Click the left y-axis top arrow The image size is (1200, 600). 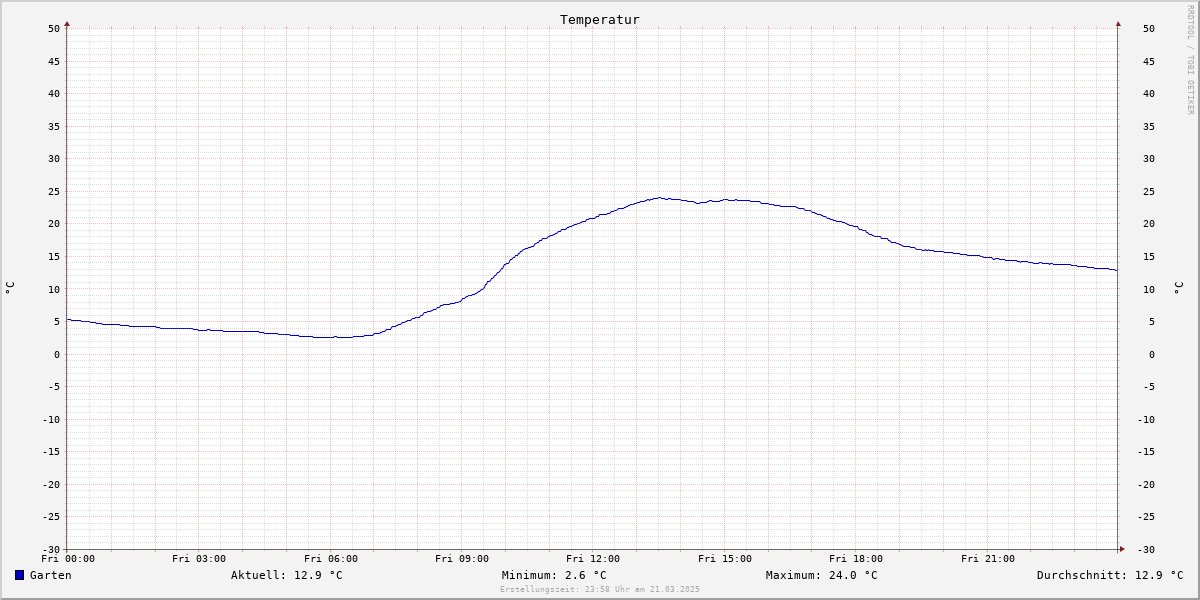point(67,23)
